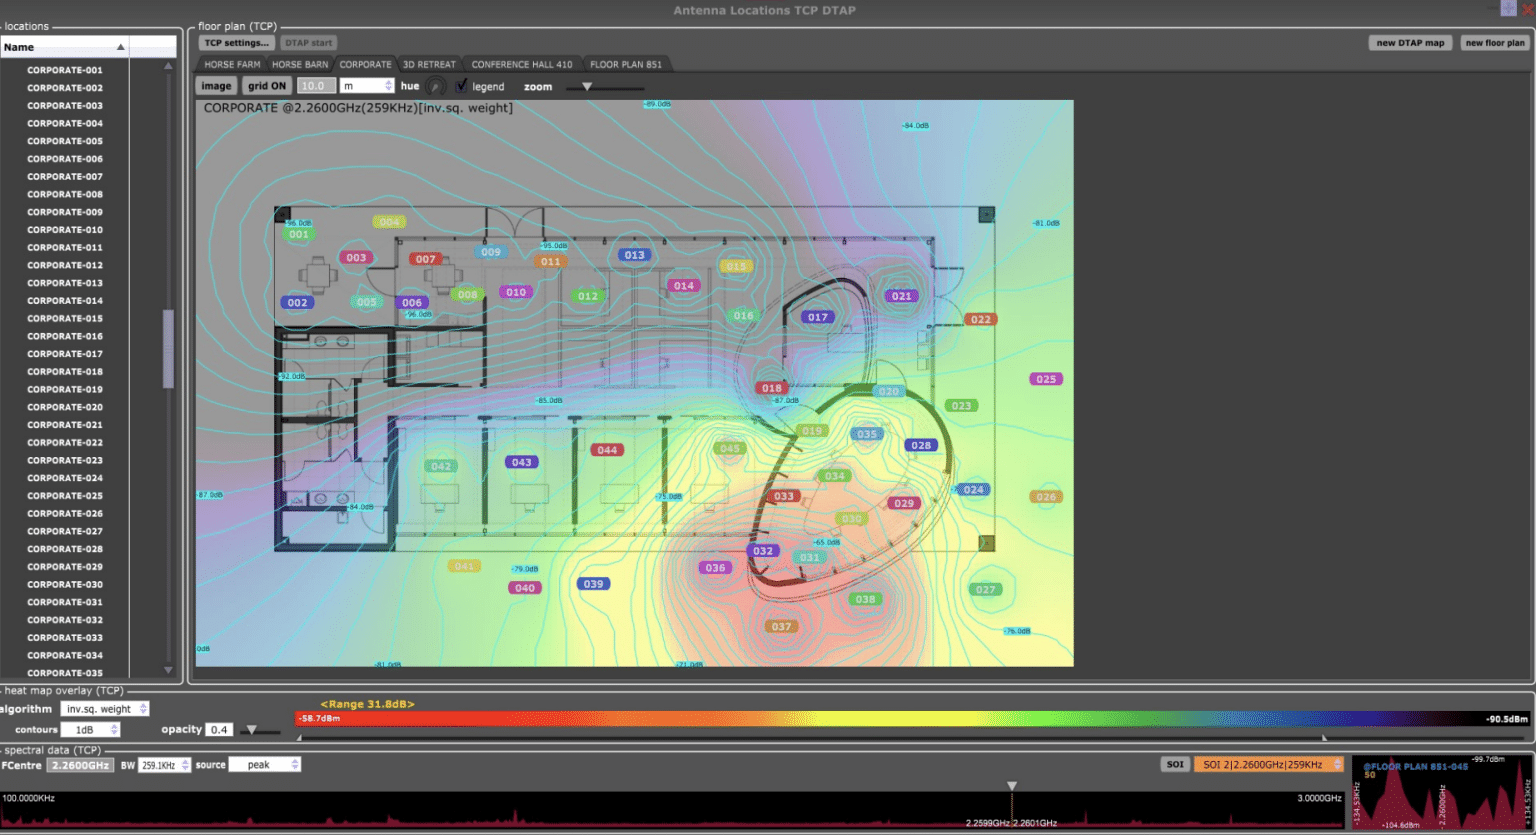The image size is (1536, 835).
Task: Open TCP settings dialog
Action: coord(236,42)
